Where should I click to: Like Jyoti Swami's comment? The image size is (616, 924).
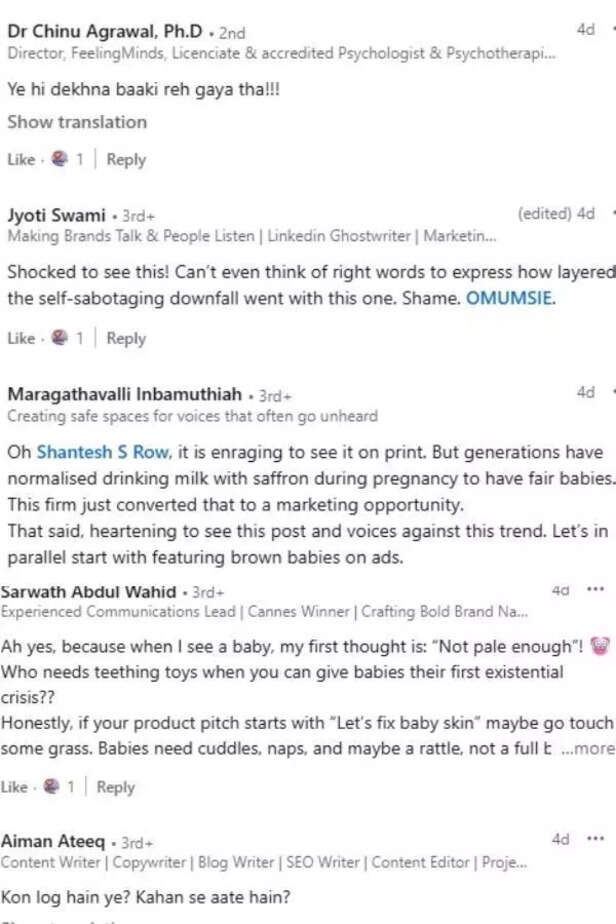pos(20,338)
